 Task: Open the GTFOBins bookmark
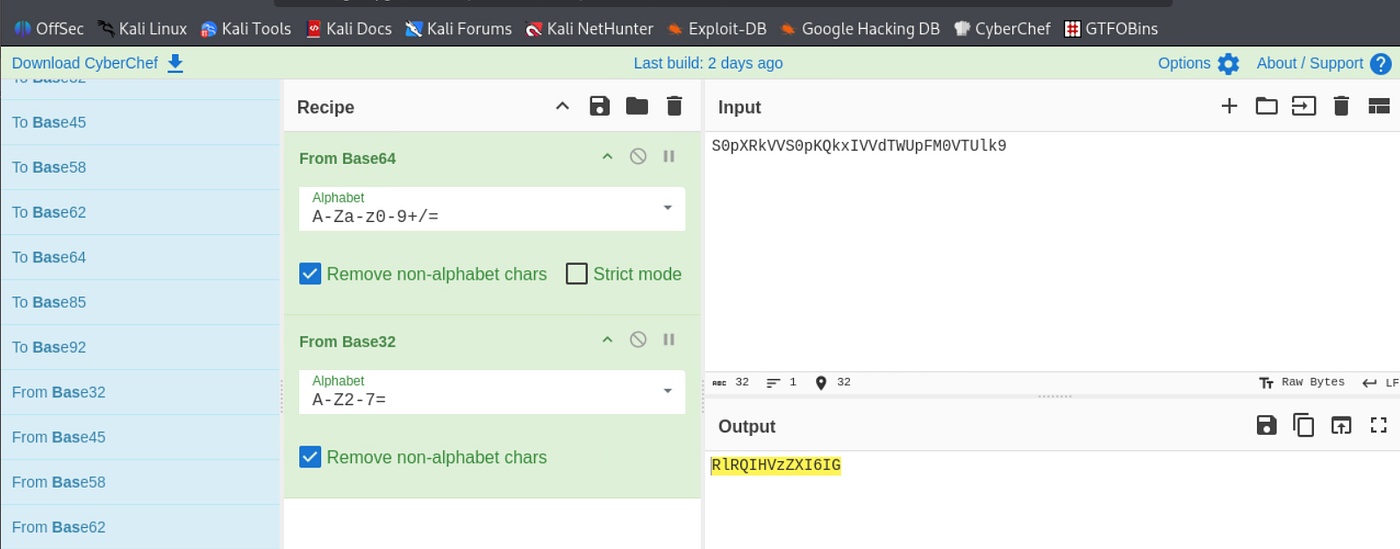click(1111, 28)
